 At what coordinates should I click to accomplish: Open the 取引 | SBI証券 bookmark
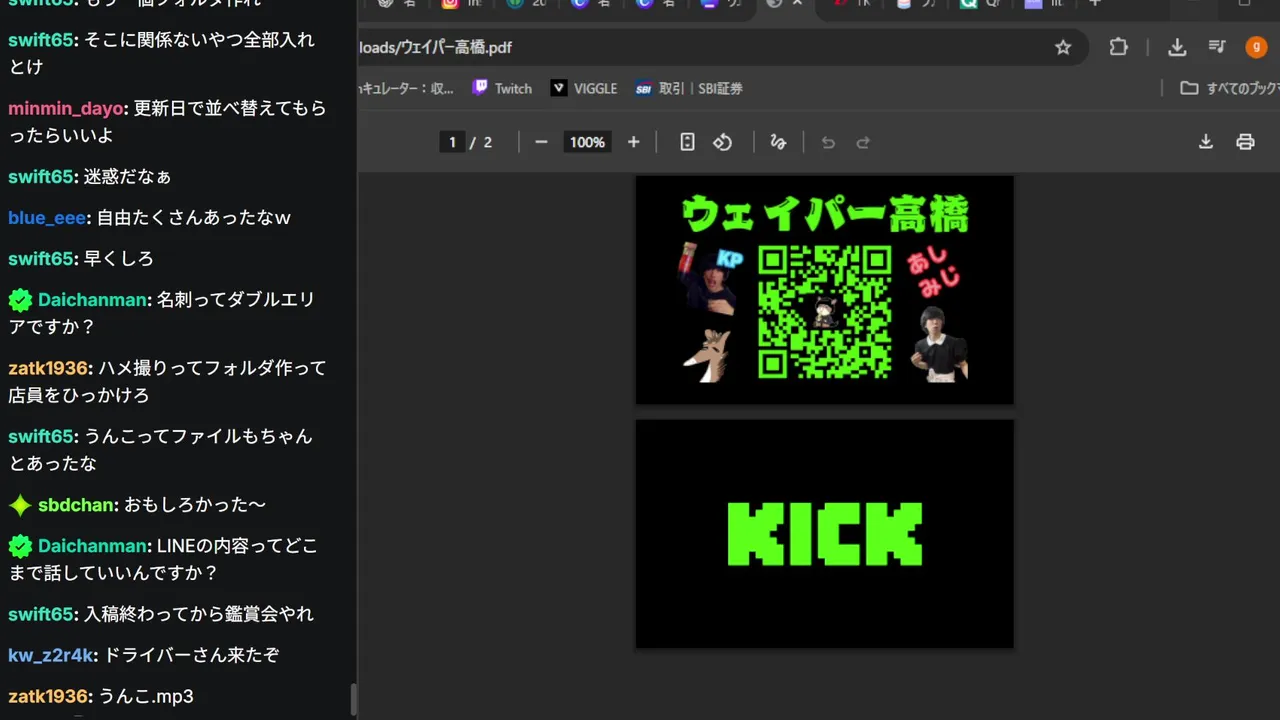click(689, 88)
